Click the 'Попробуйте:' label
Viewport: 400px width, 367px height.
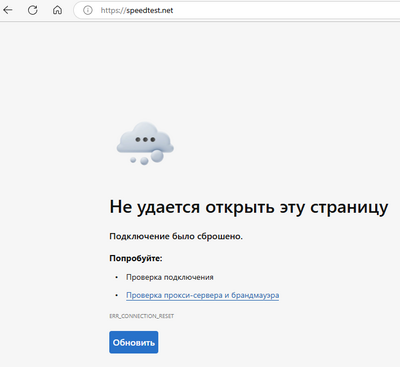click(136, 258)
